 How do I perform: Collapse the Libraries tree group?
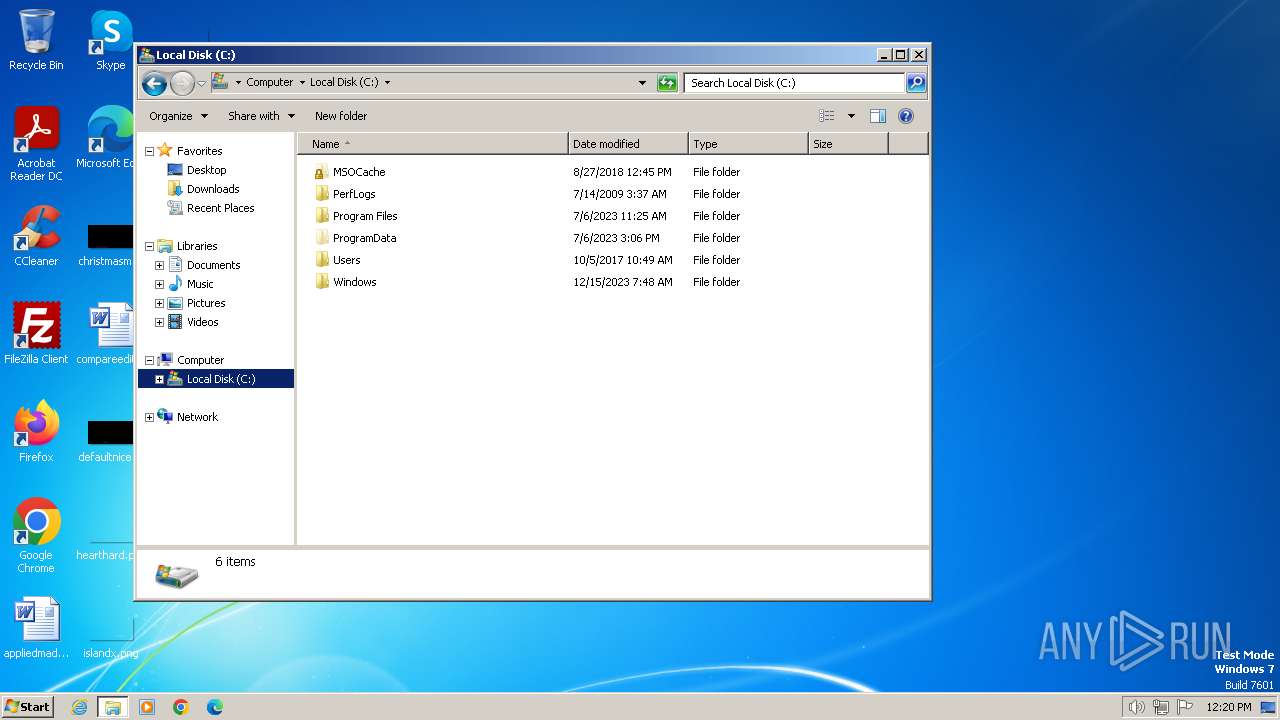tap(149, 246)
